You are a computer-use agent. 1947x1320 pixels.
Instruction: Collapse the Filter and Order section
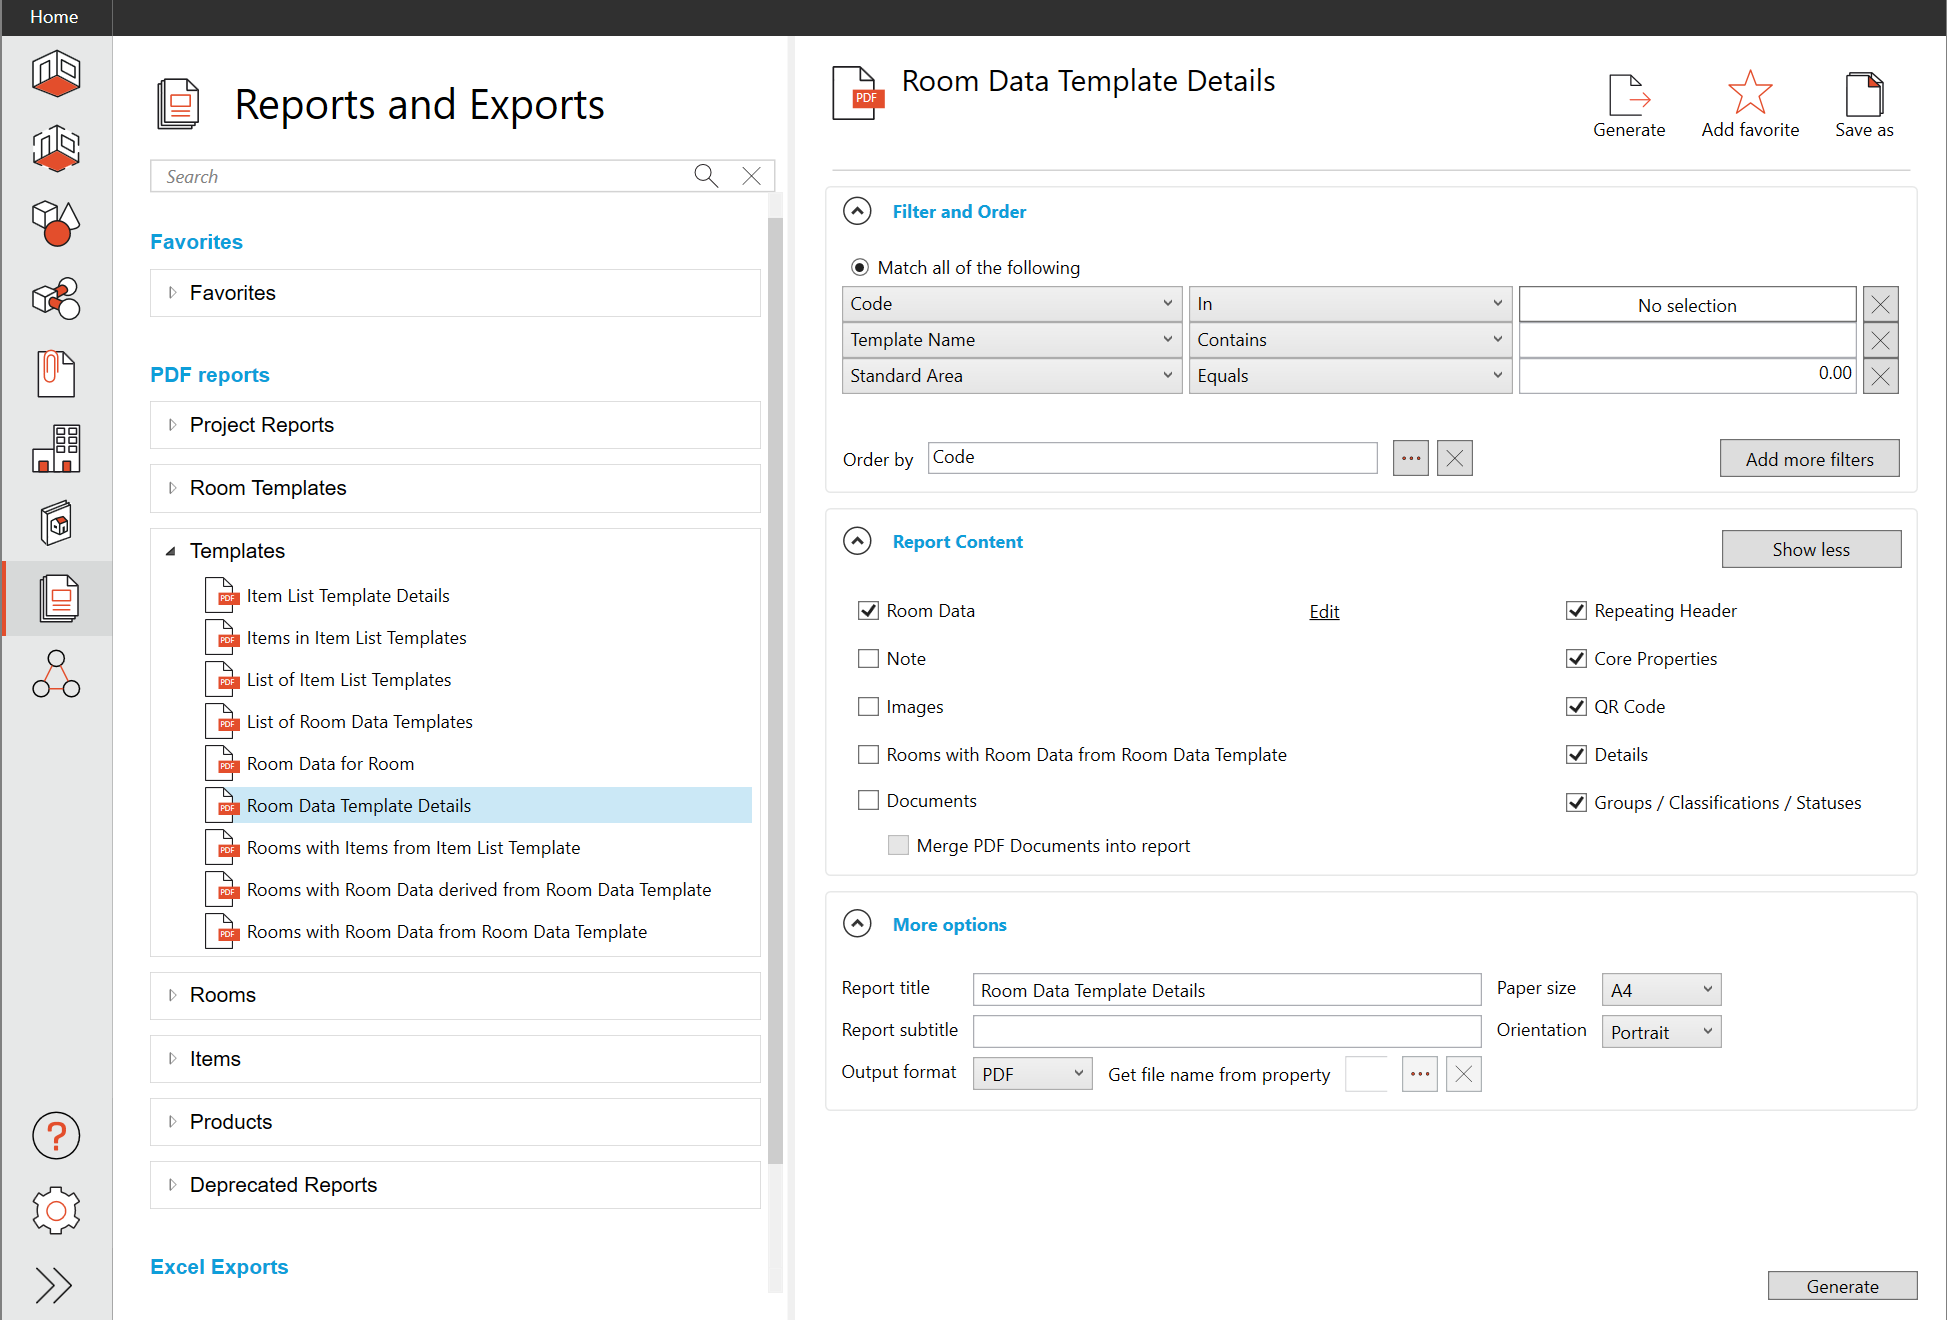[x=857, y=211]
